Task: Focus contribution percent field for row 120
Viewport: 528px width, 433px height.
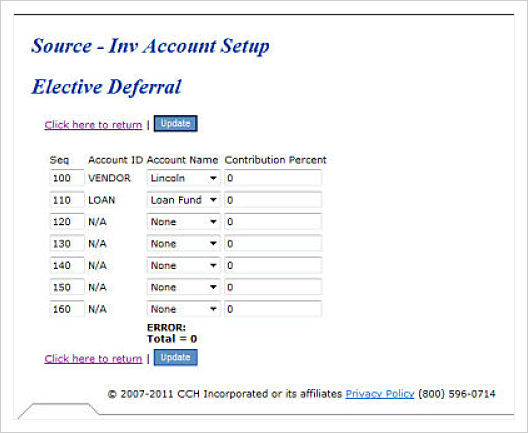Action: point(273,222)
